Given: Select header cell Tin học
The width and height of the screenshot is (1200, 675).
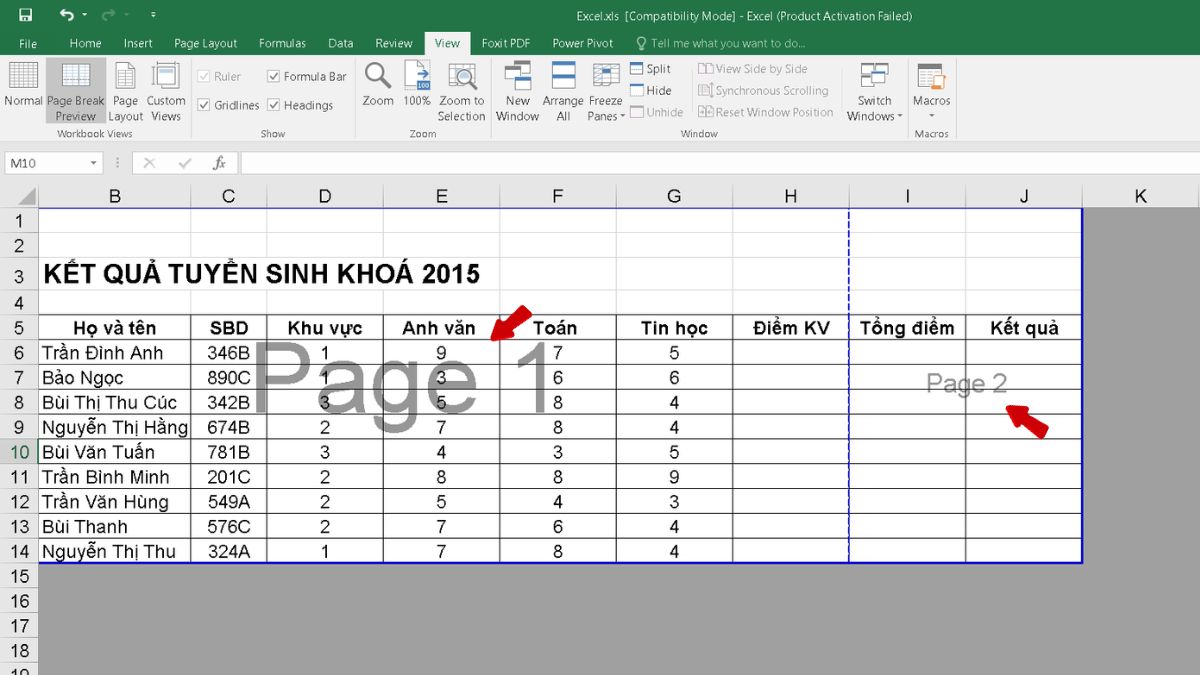Looking at the screenshot, I should tap(674, 328).
